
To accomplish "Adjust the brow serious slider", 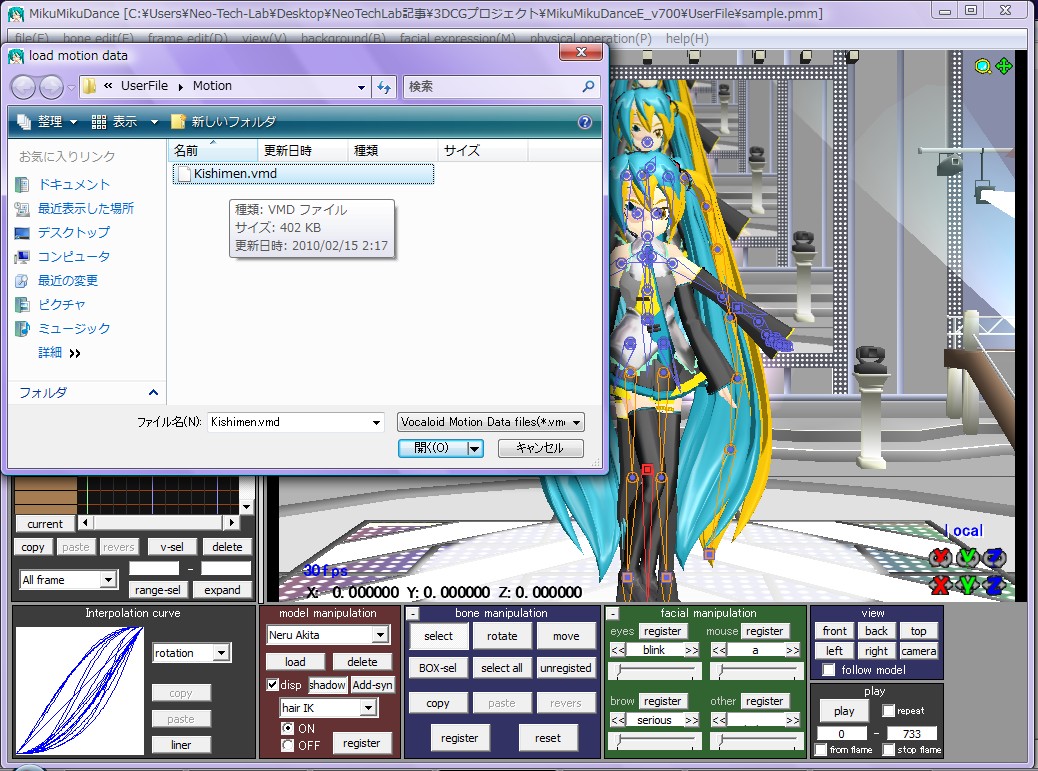I will click(655, 741).
